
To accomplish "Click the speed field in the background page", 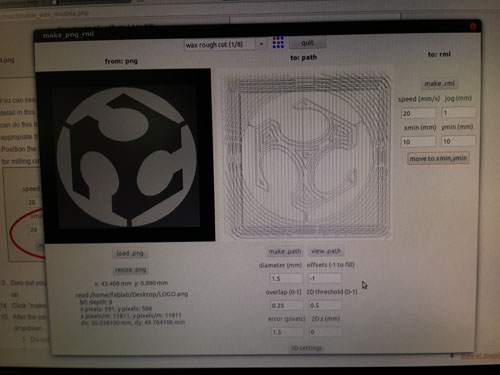I will [x=33, y=202].
